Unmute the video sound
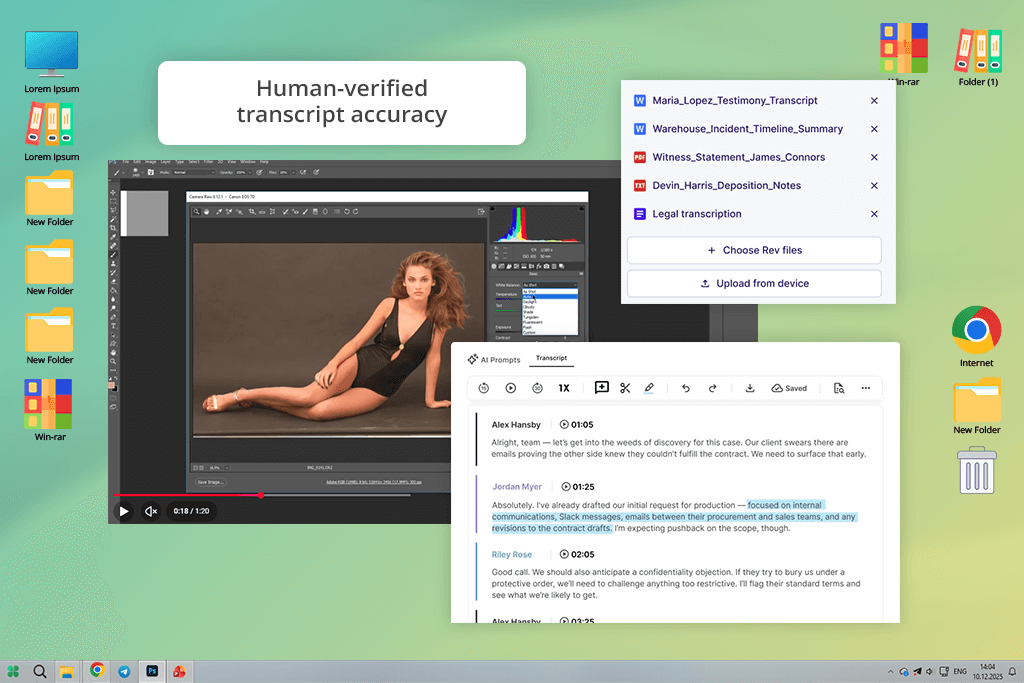Screen dimensions: 1024x683 pos(151,511)
